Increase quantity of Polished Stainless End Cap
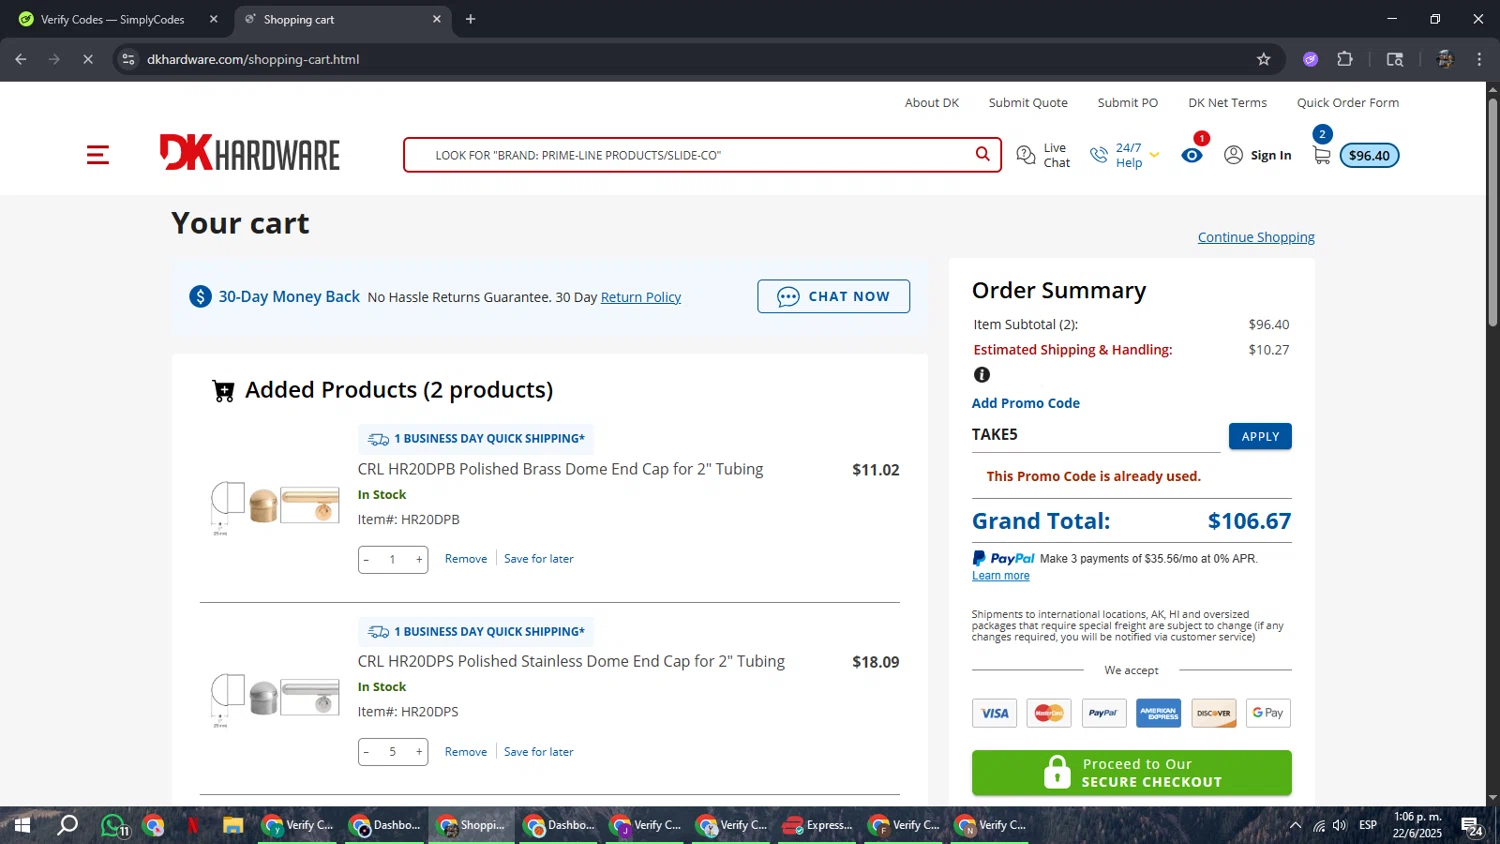Viewport: 1500px width, 844px height. 419,752
